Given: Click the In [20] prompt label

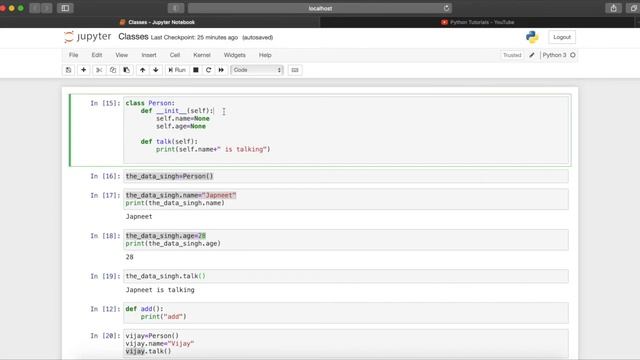Looking at the screenshot, I should click(105, 336).
